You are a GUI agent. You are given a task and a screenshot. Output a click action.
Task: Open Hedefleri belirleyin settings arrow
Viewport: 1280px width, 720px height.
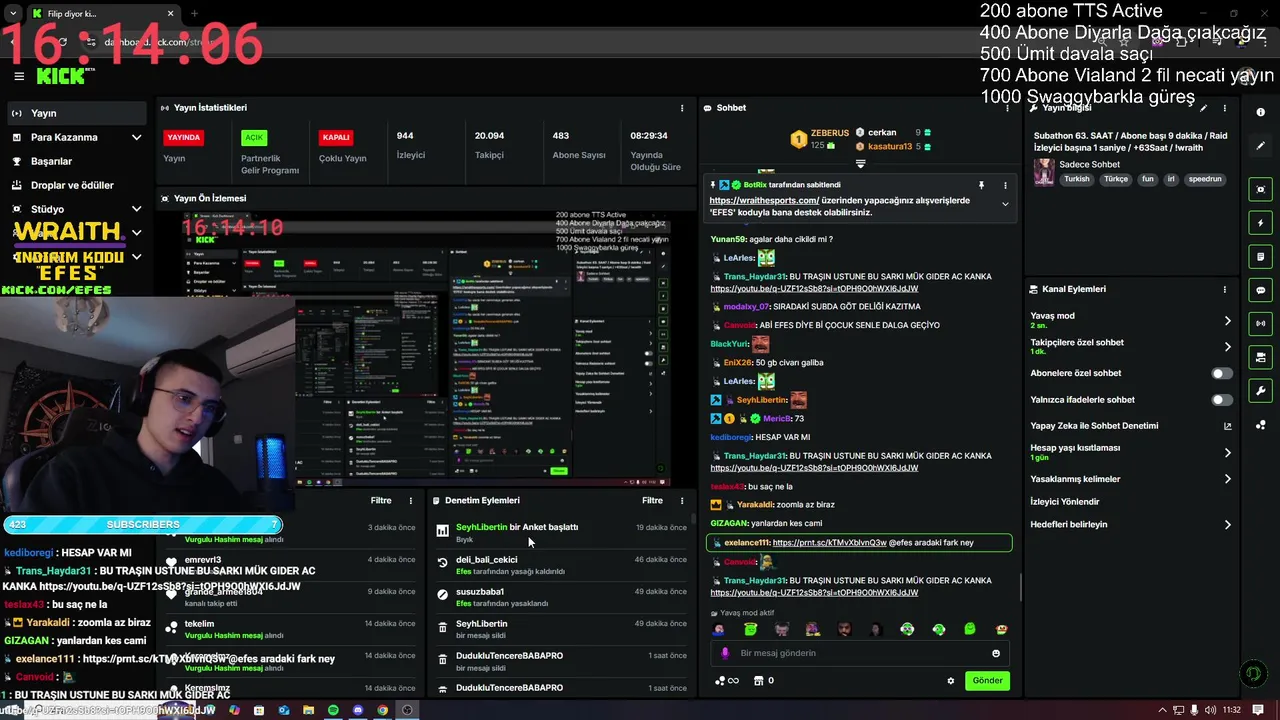click(x=1228, y=525)
